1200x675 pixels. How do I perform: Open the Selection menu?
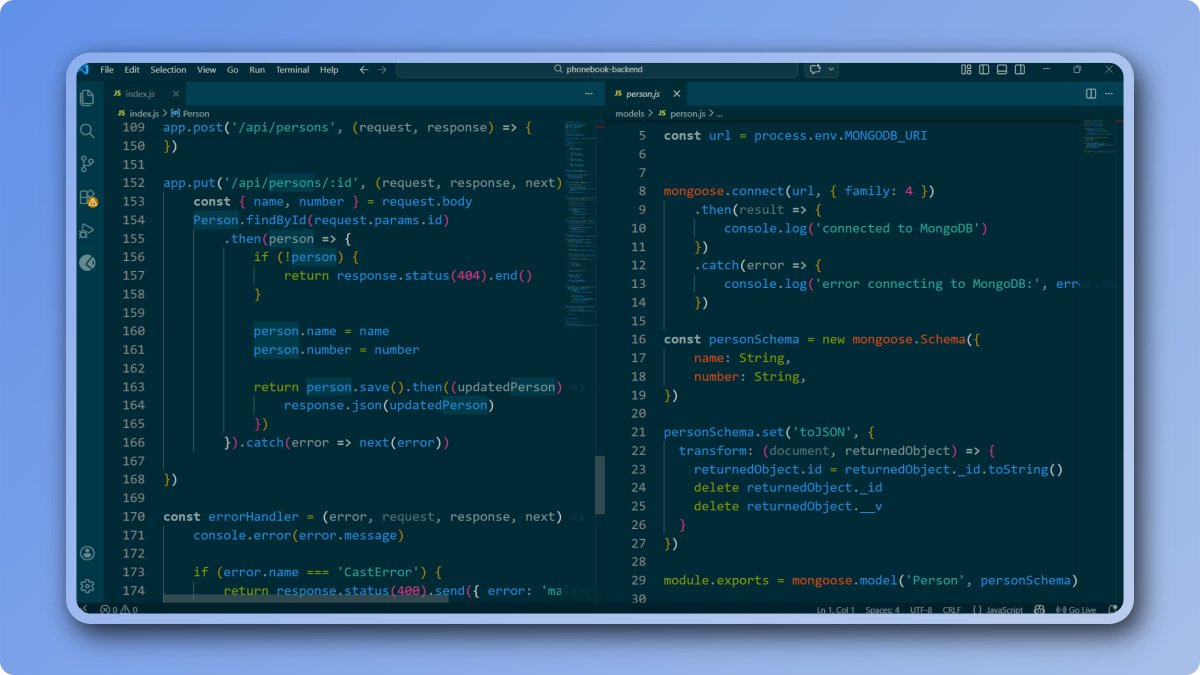click(x=168, y=70)
